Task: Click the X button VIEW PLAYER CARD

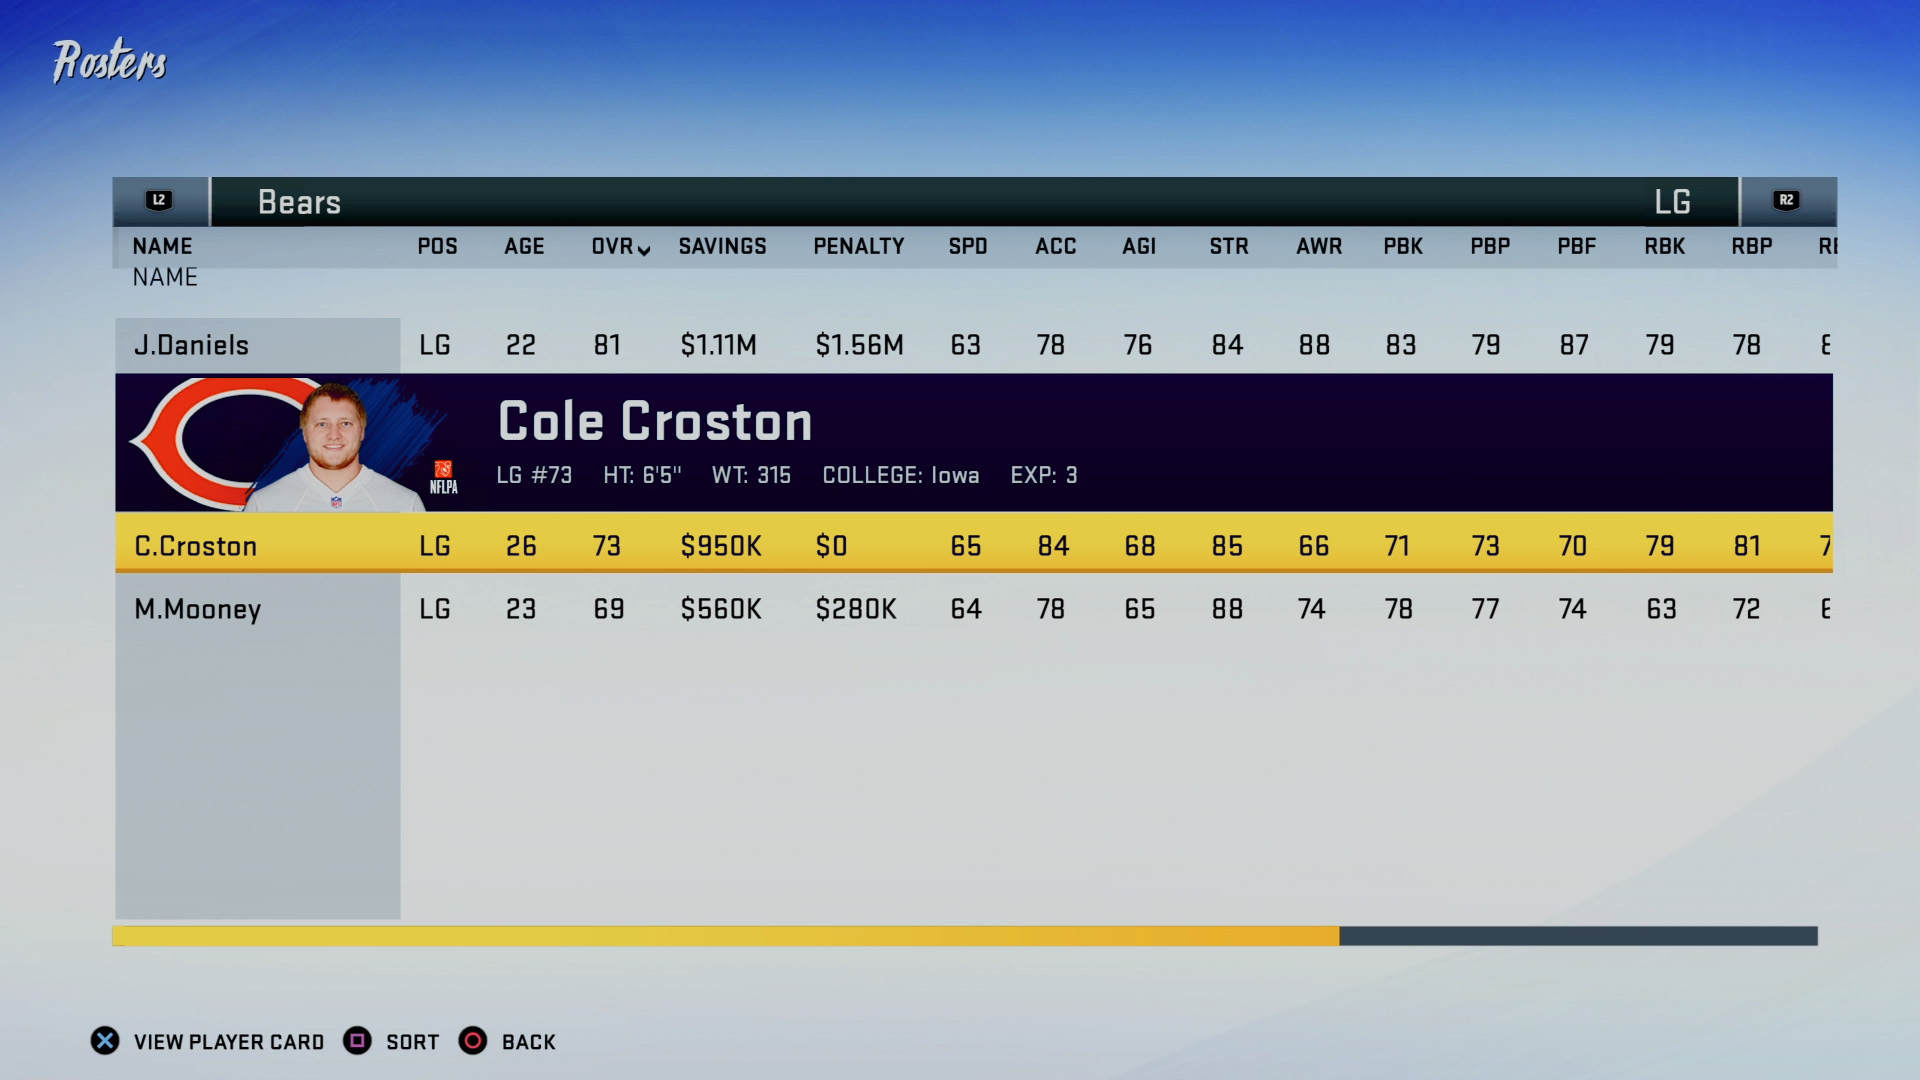Action: pyautogui.click(x=105, y=1040)
